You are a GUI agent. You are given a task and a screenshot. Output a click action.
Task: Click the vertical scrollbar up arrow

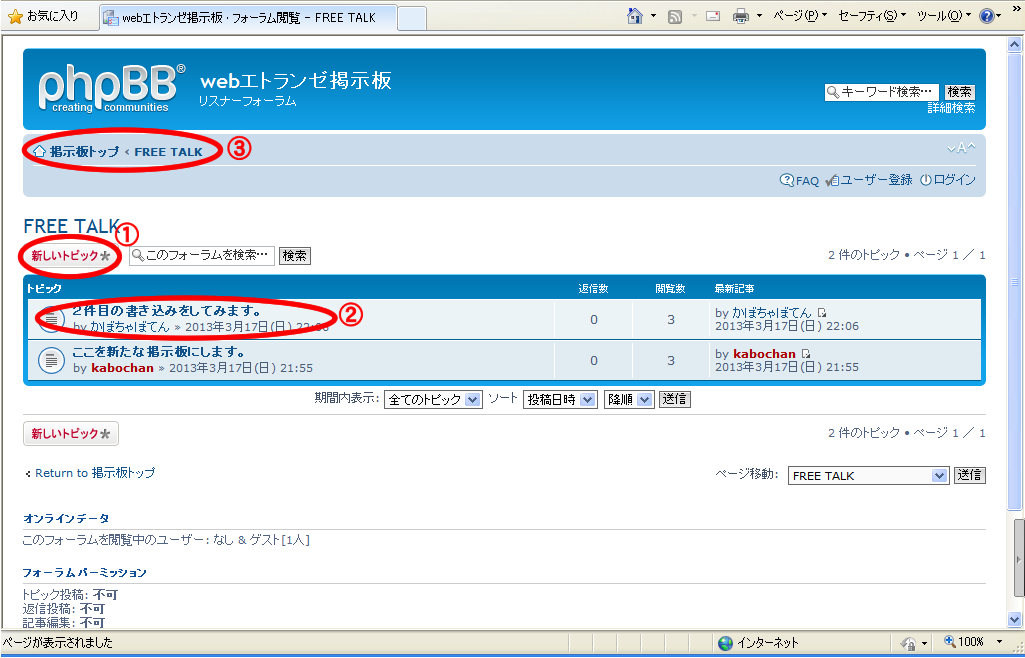[x=1015, y=44]
